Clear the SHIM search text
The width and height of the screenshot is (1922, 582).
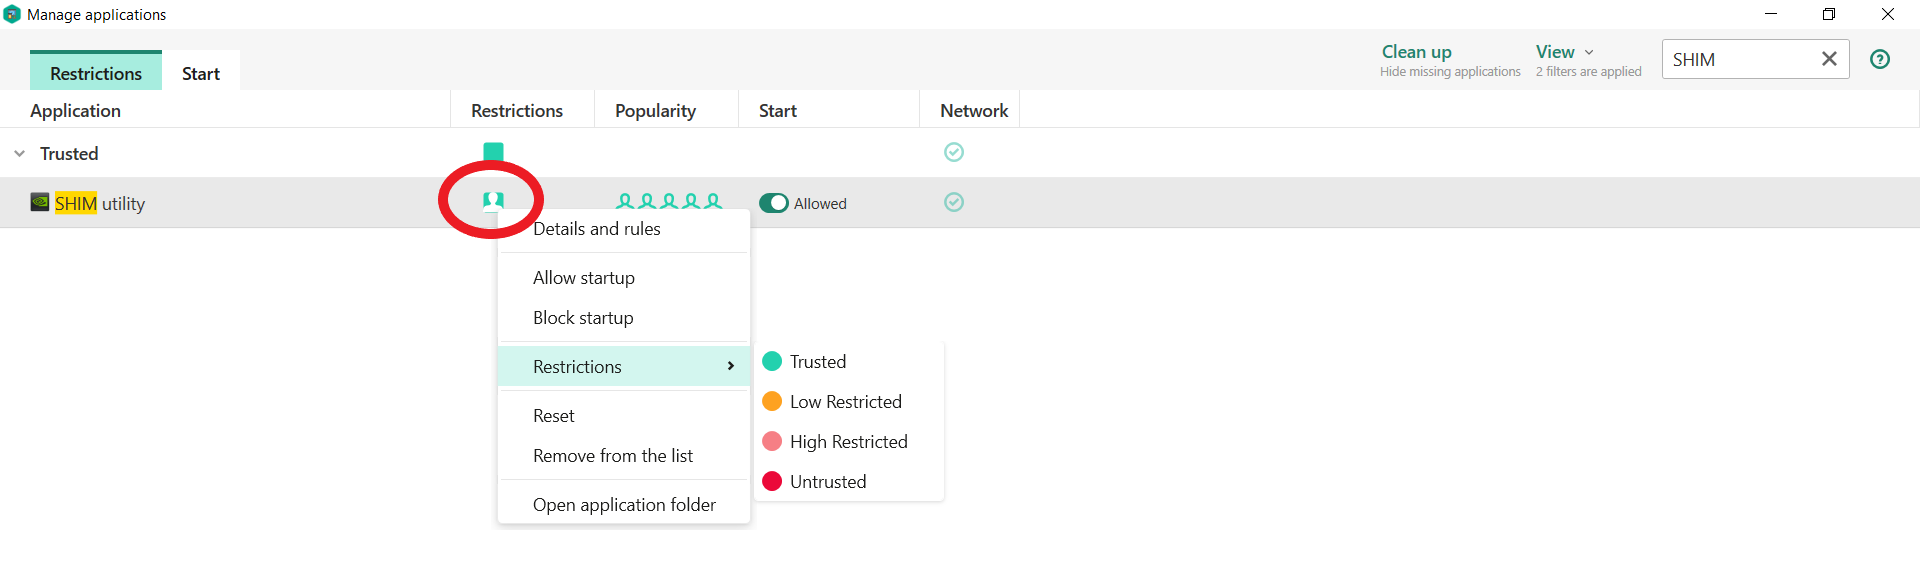click(1828, 59)
